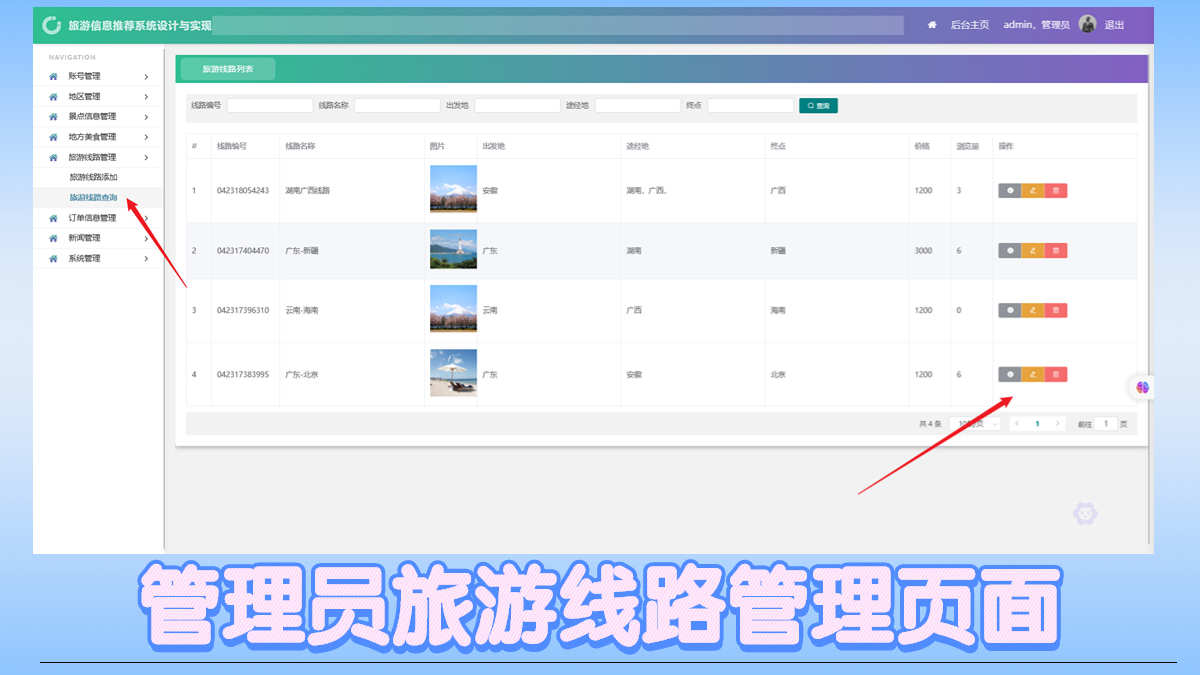Click the home icon in the top header
Screen dimensions: 1200x675
(x=932, y=25)
